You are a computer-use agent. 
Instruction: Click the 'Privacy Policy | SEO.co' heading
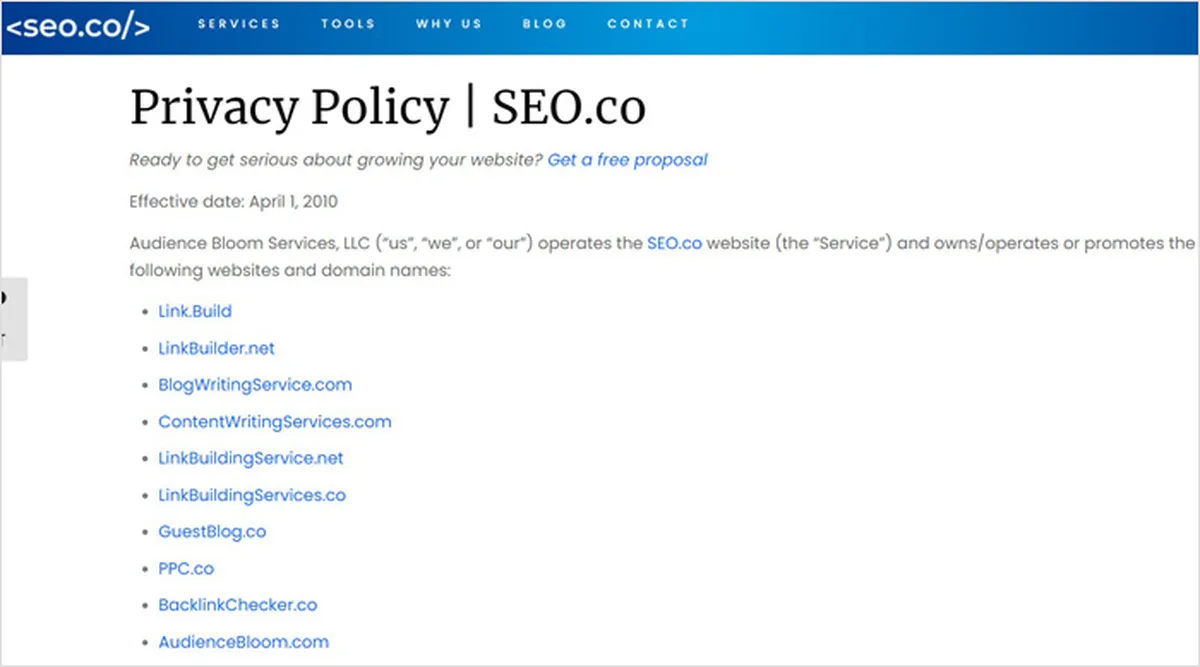point(388,108)
